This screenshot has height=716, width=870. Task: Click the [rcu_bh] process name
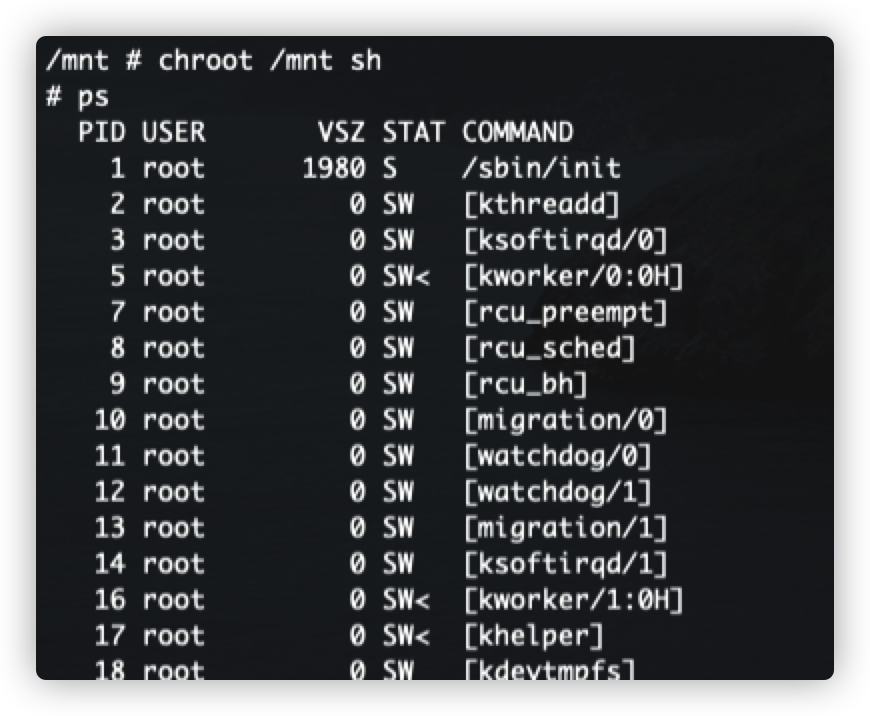tap(525, 384)
